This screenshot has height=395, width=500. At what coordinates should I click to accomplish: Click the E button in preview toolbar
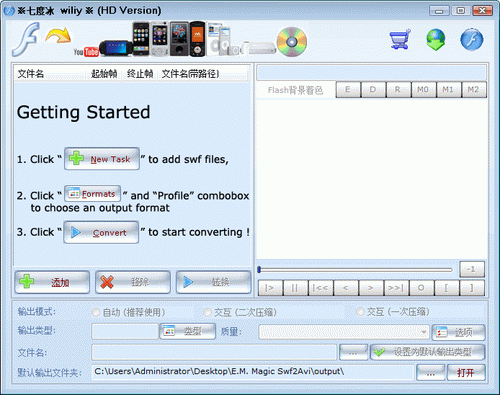(348, 89)
